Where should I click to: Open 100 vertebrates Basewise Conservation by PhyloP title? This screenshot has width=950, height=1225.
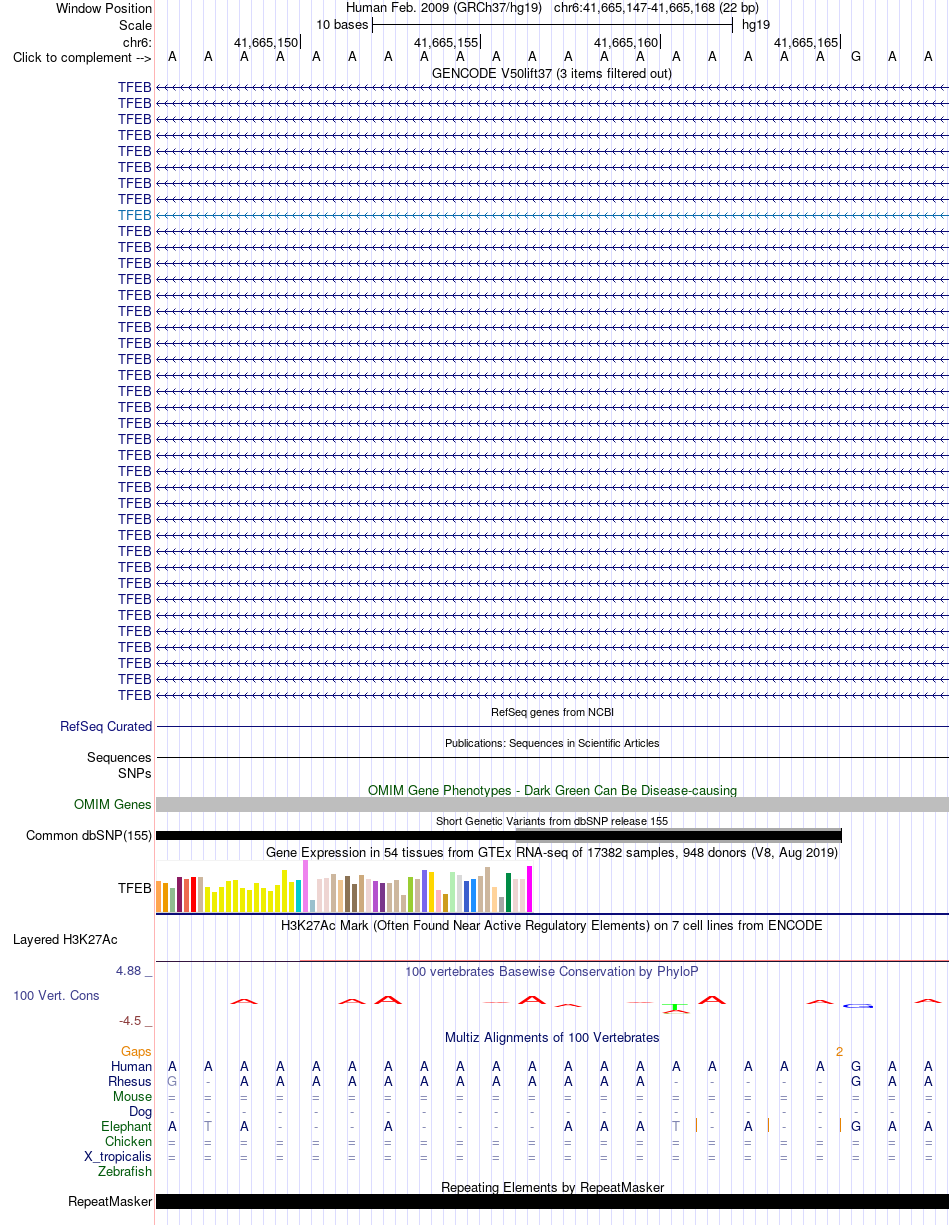(552, 972)
